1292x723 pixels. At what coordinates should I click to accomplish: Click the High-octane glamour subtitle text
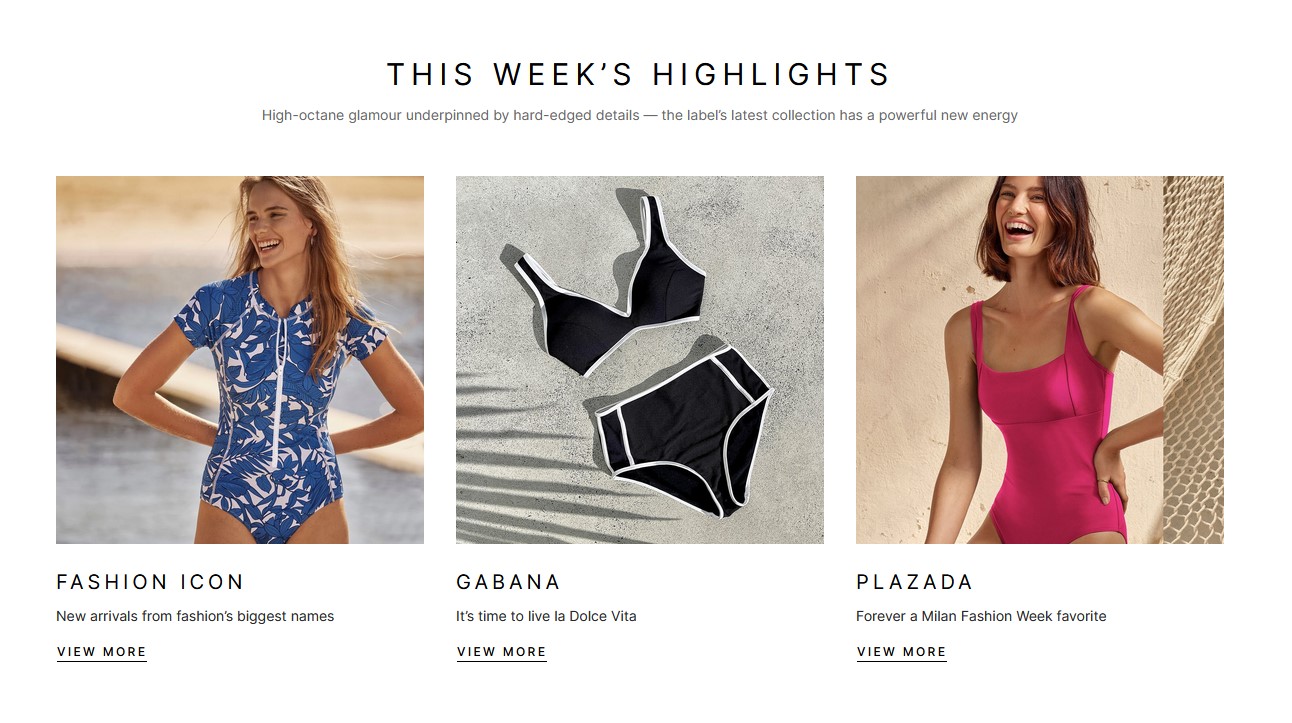640,115
